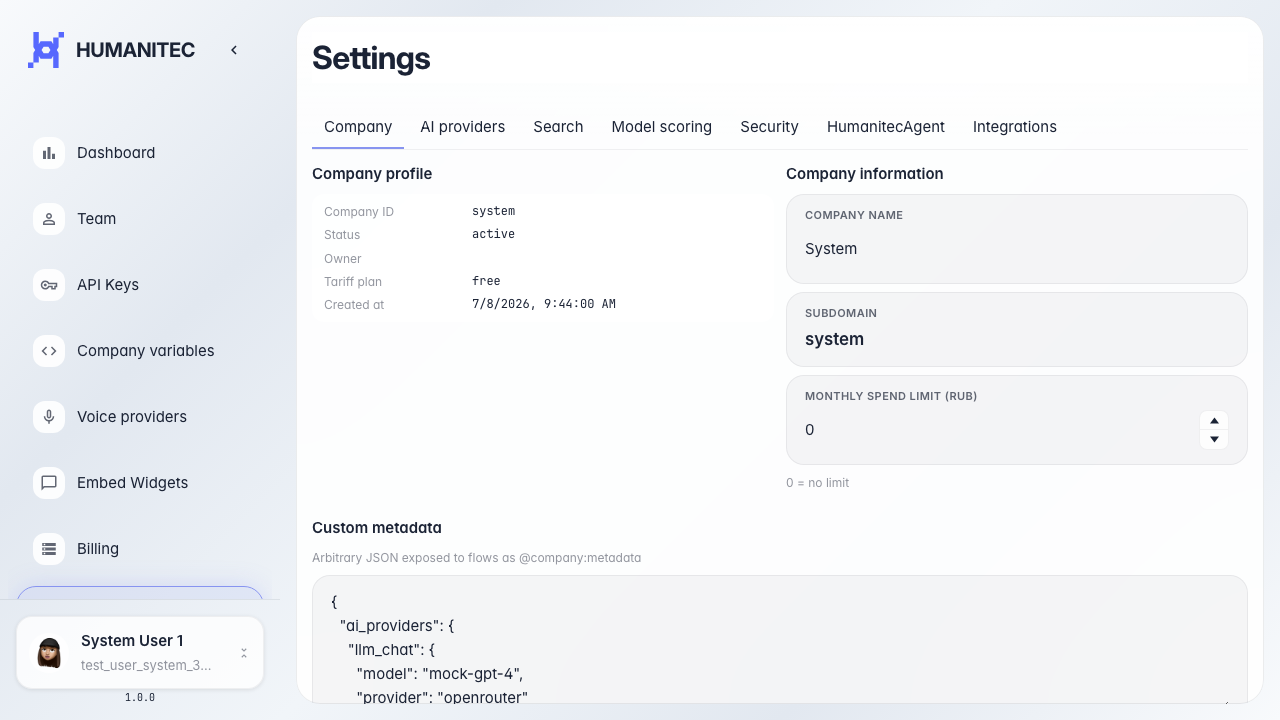Click the API Keys key icon

pos(49,285)
